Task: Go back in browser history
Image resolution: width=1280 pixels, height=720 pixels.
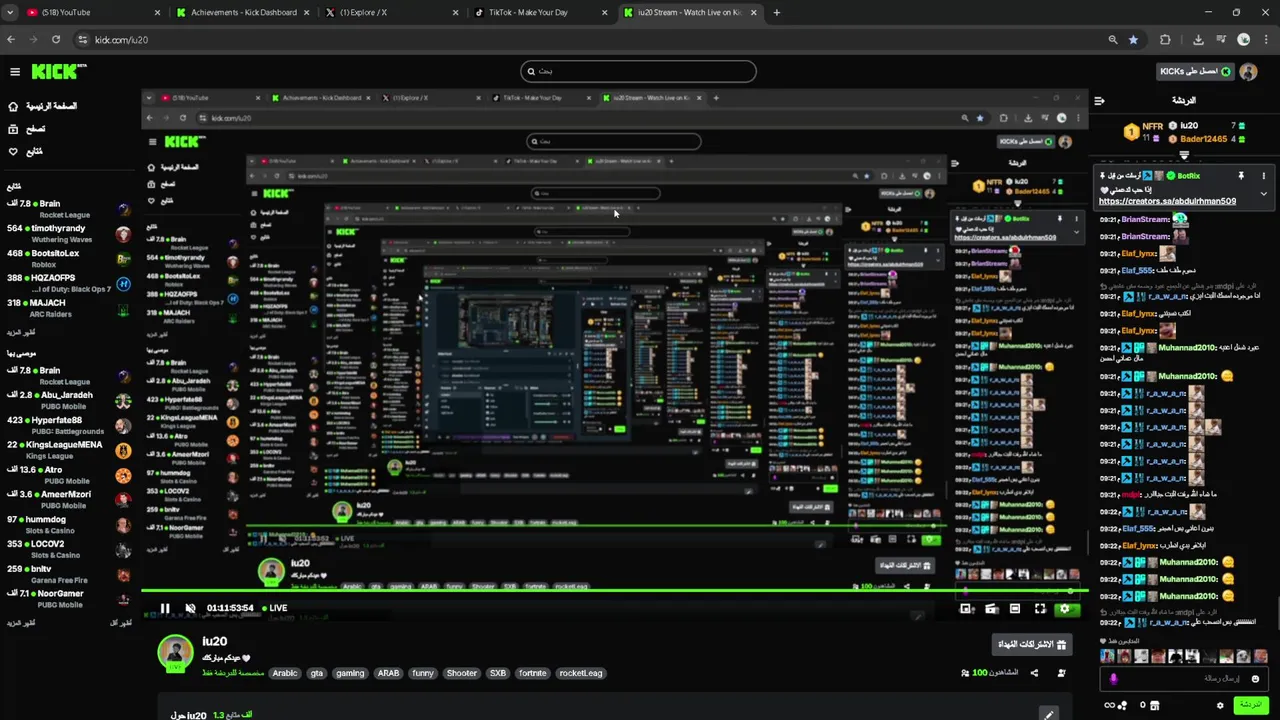Action: [x=11, y=40]
